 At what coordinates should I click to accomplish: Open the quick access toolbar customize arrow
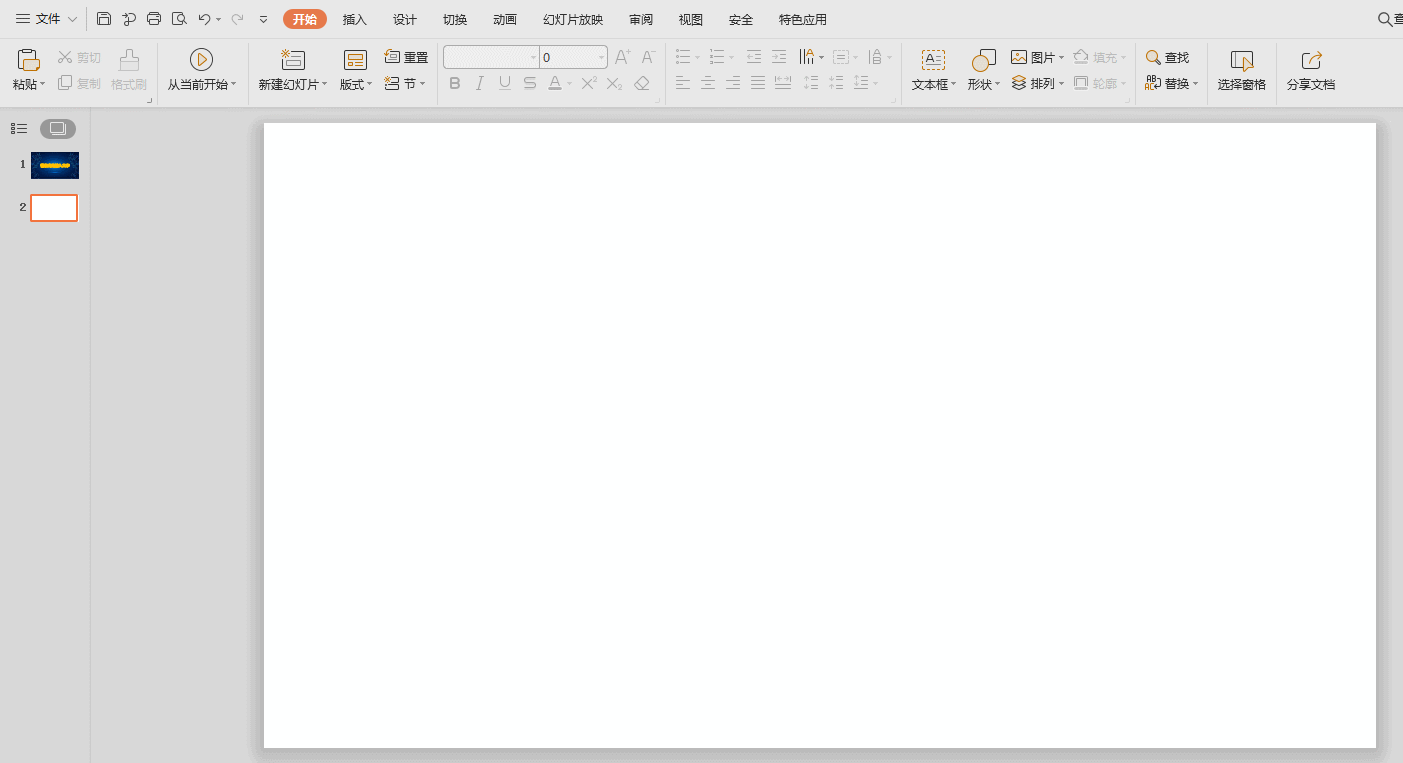pyautogui.click(x=263, y=19)
